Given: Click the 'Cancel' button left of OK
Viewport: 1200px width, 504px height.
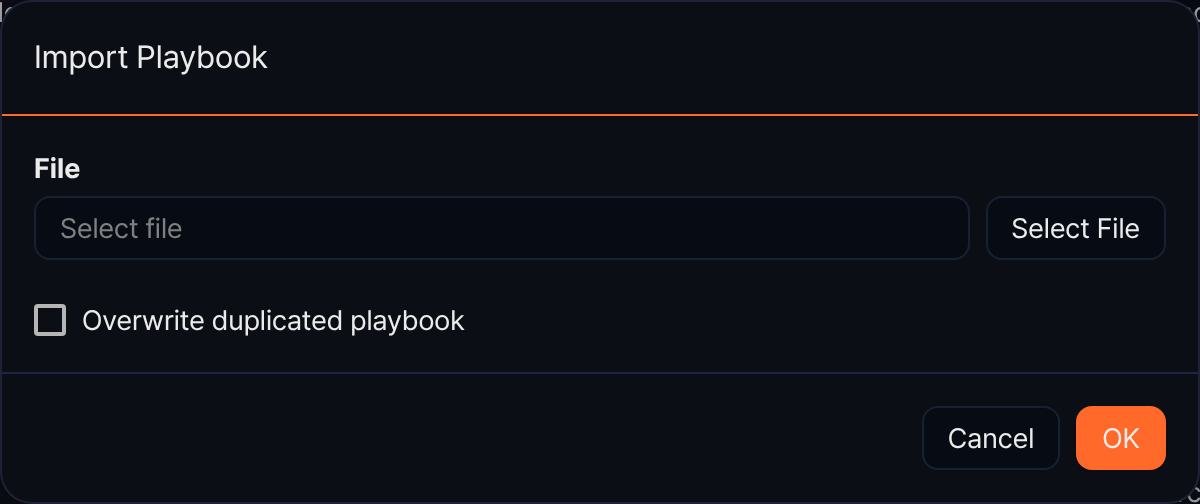Looking at the screenshot, I should click(990, 438).
